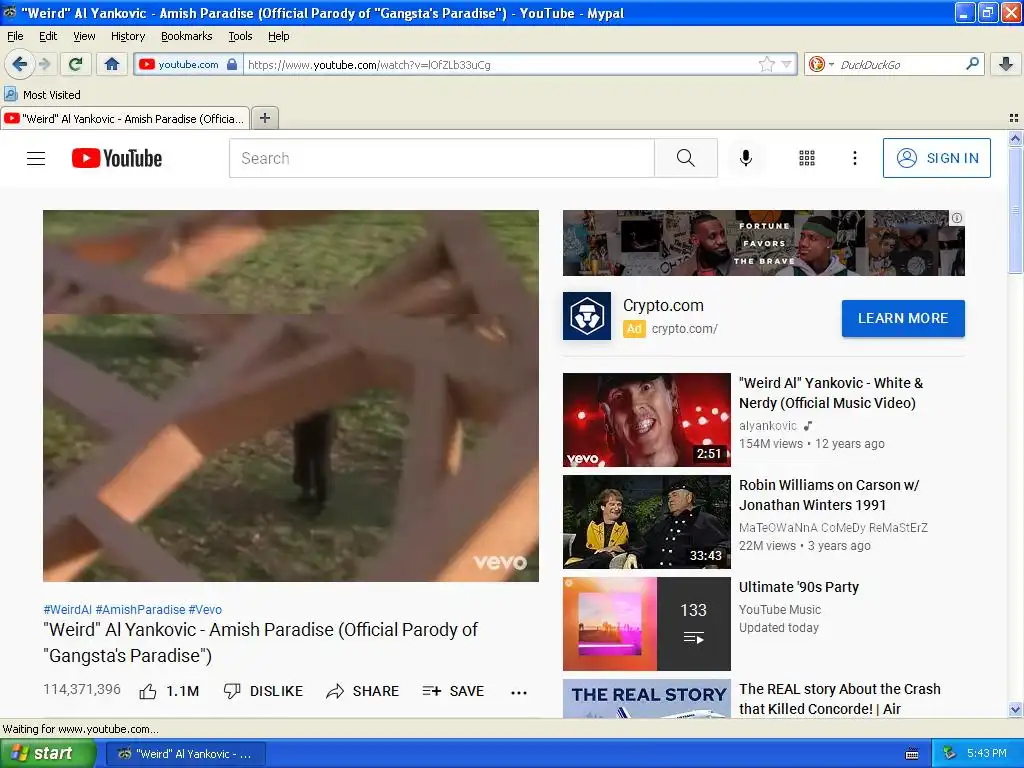Open the History menu
The width and height of the screenshot is (1024, 768).
(x=127, y=37)
